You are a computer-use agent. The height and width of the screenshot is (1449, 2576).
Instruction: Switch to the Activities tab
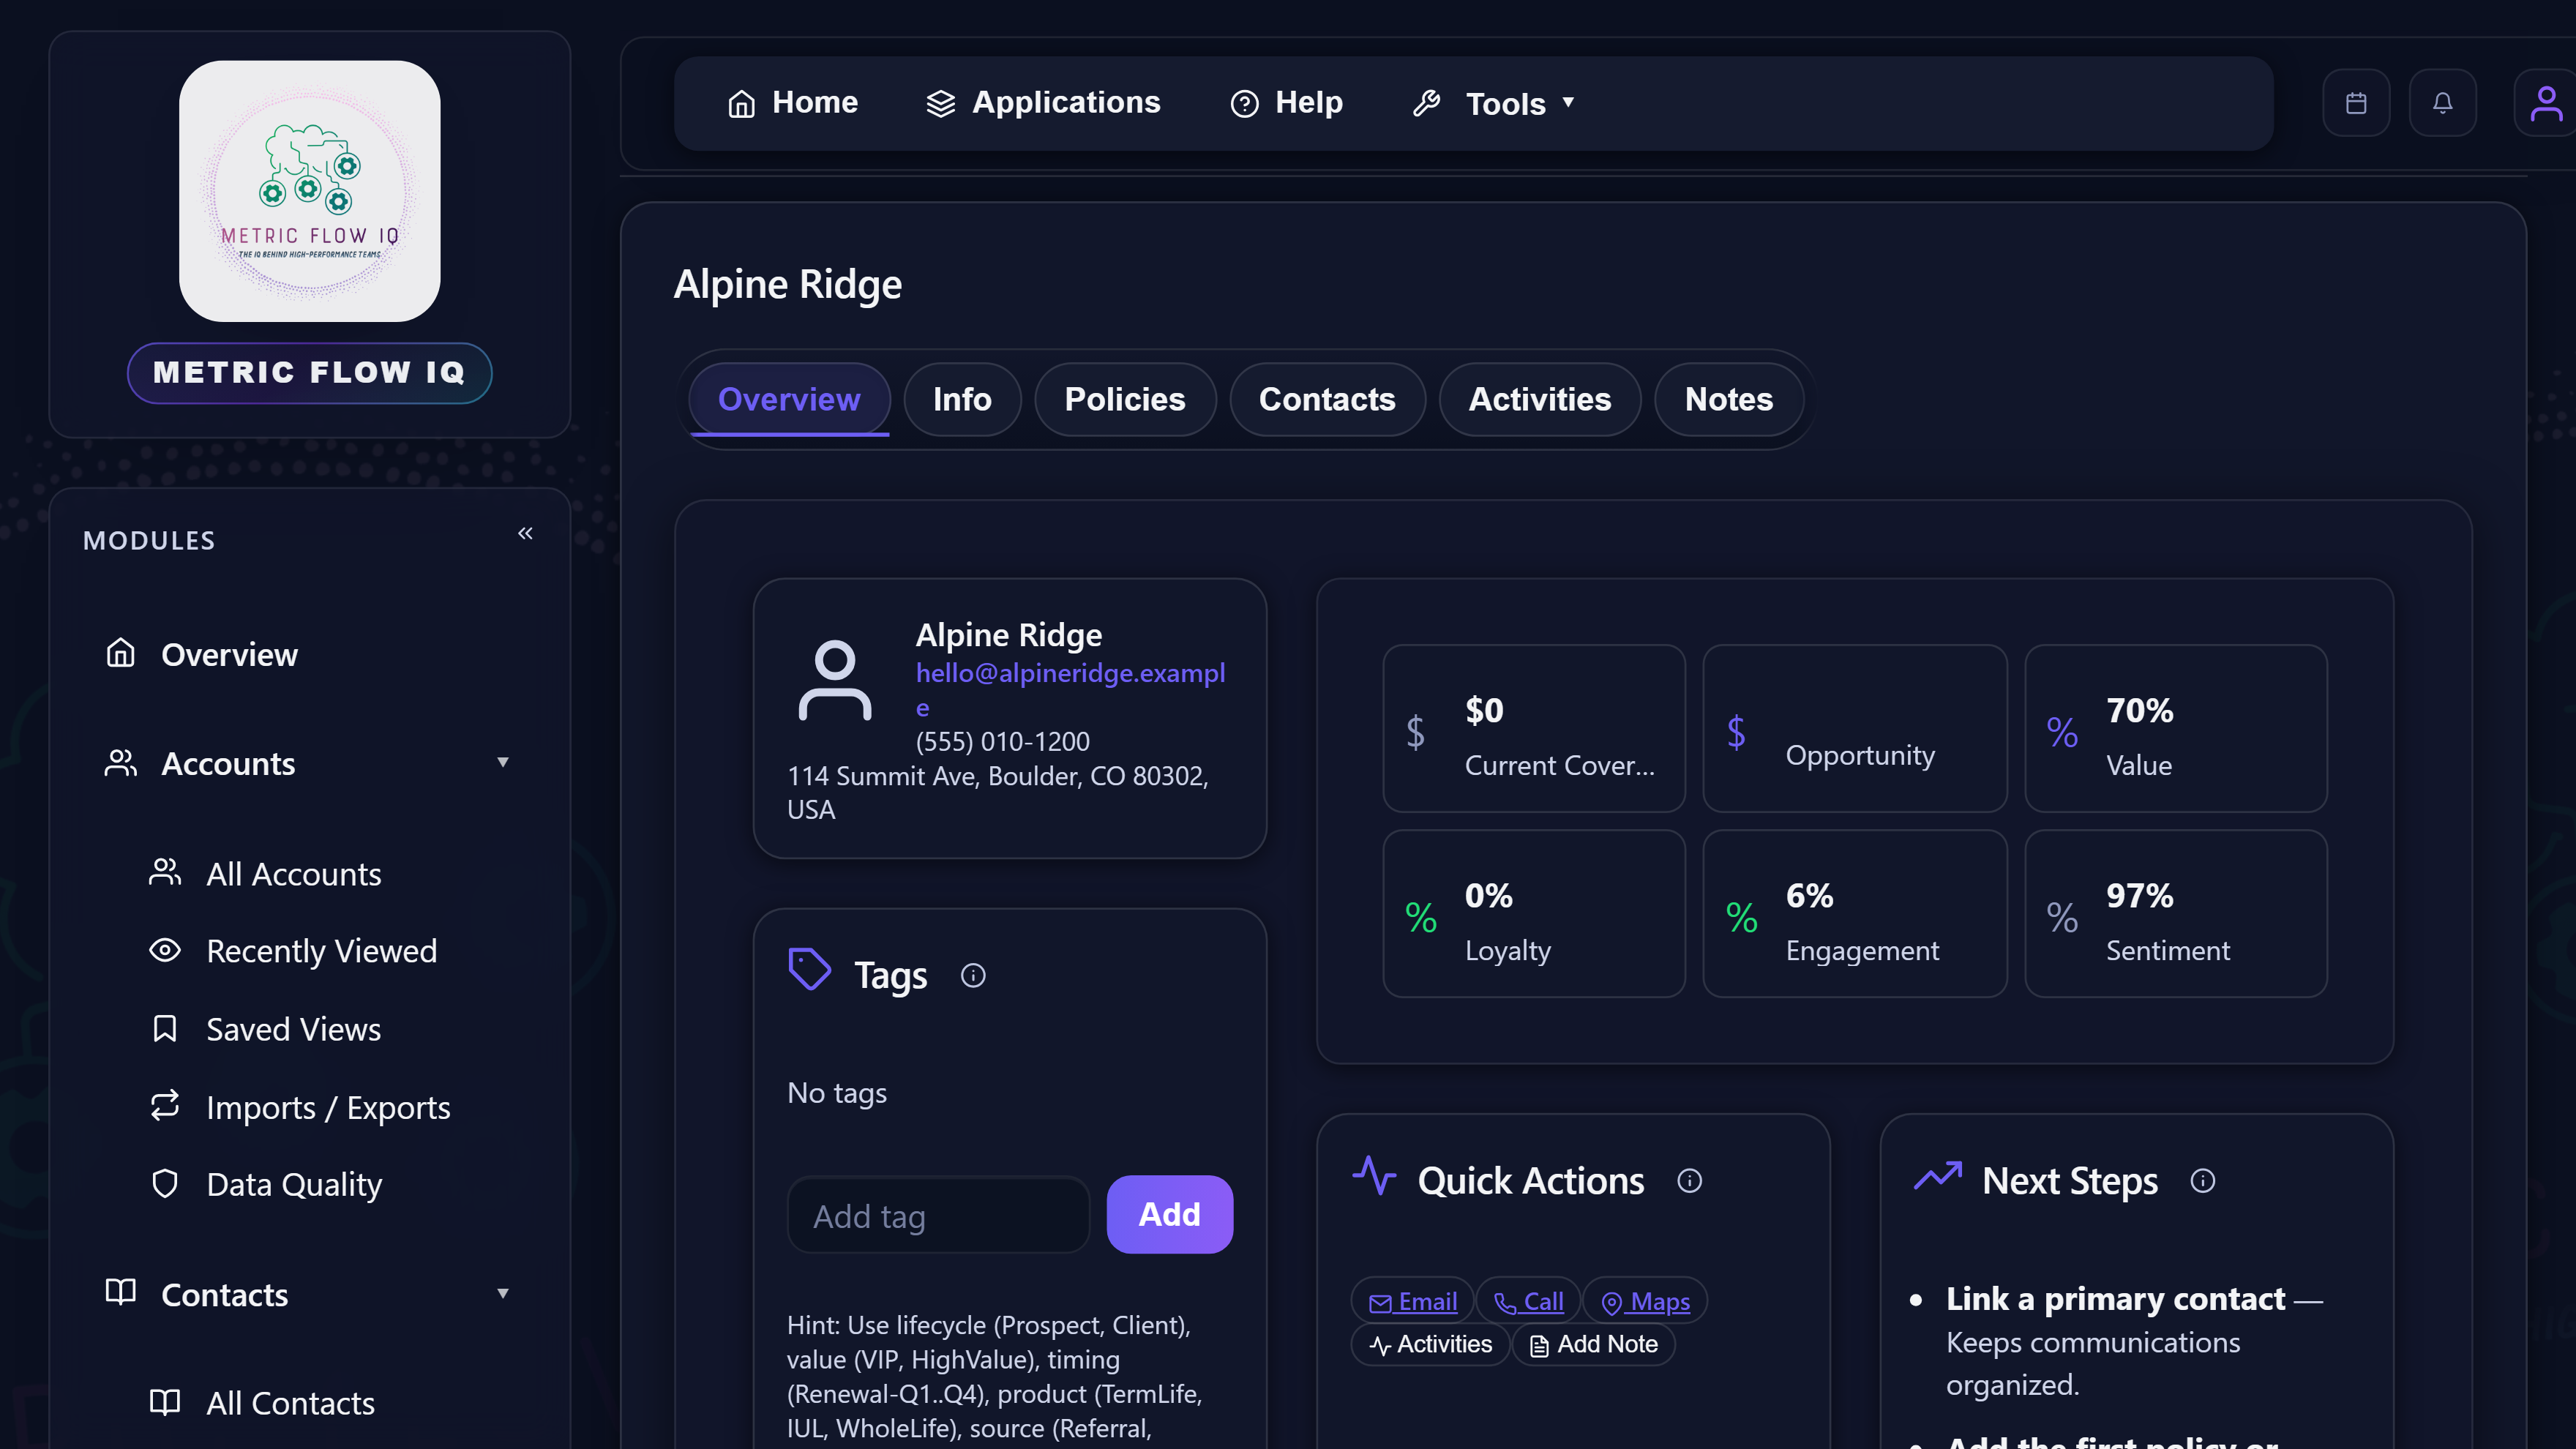point(1539,399)
